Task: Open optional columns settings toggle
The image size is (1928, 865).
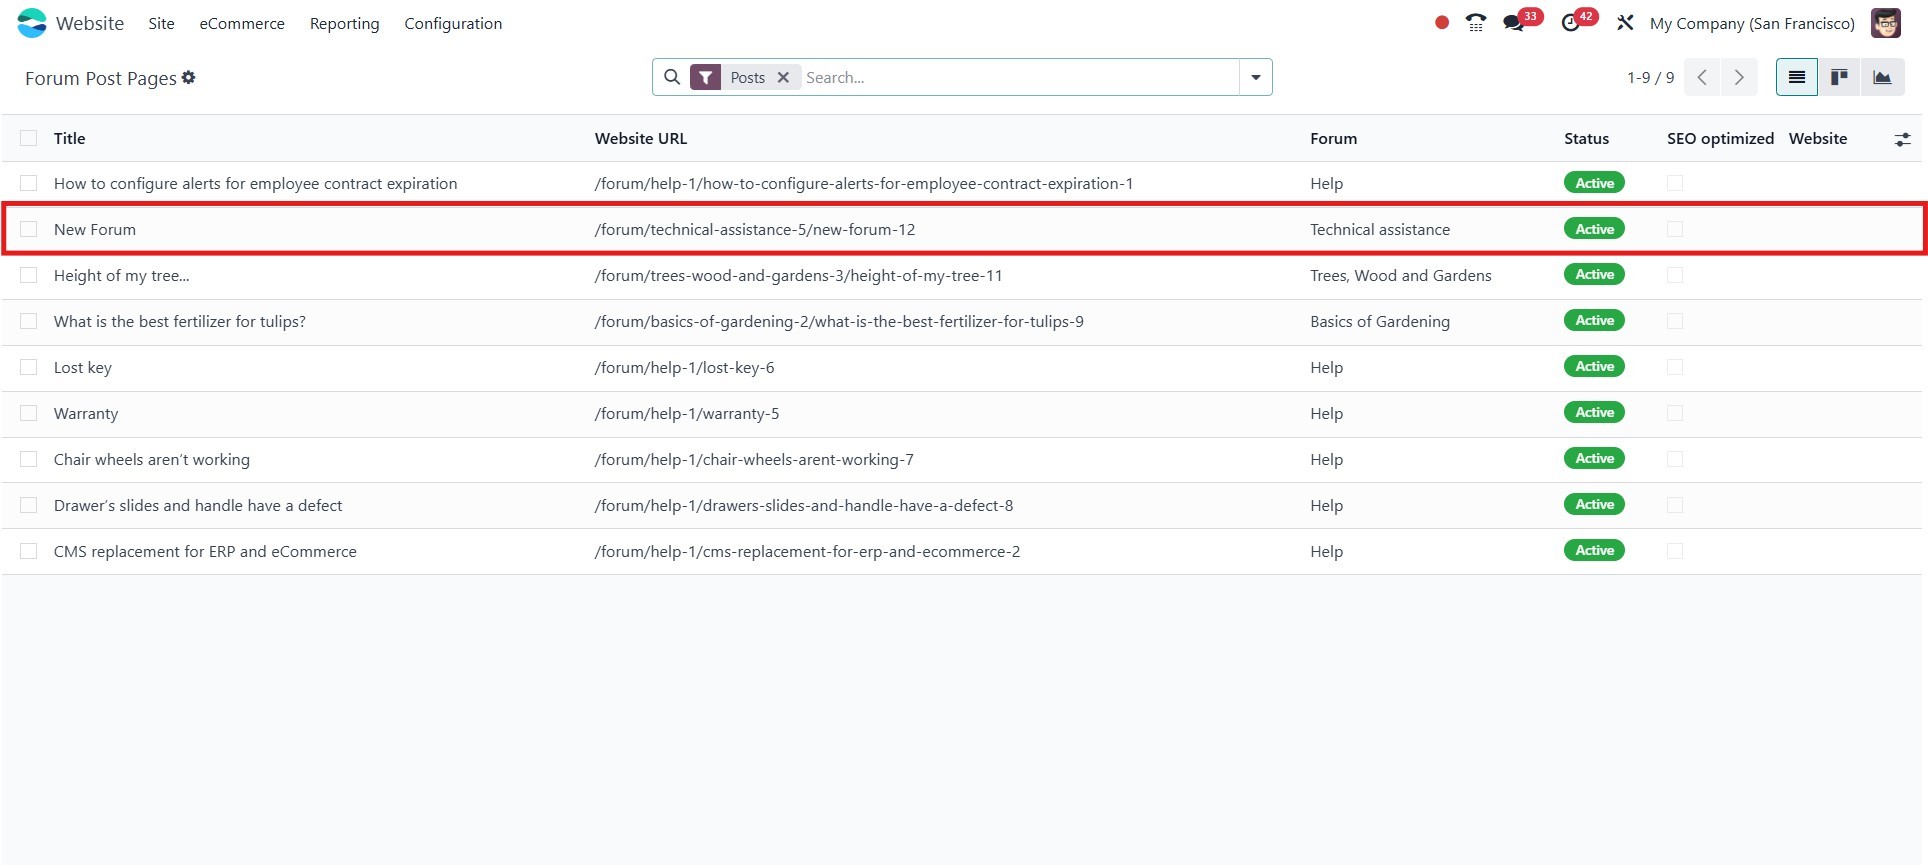Action: click(1902, 139)
